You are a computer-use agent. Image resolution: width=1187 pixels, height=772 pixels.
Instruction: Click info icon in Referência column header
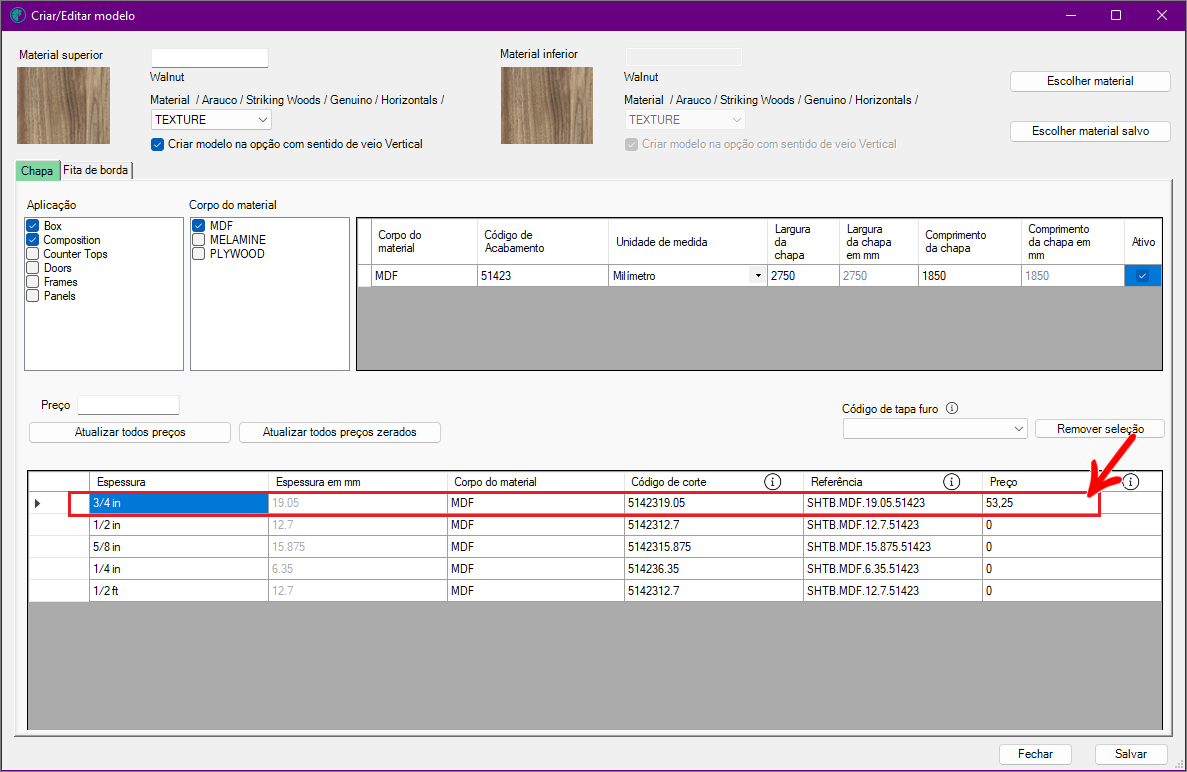coord(951,482)
